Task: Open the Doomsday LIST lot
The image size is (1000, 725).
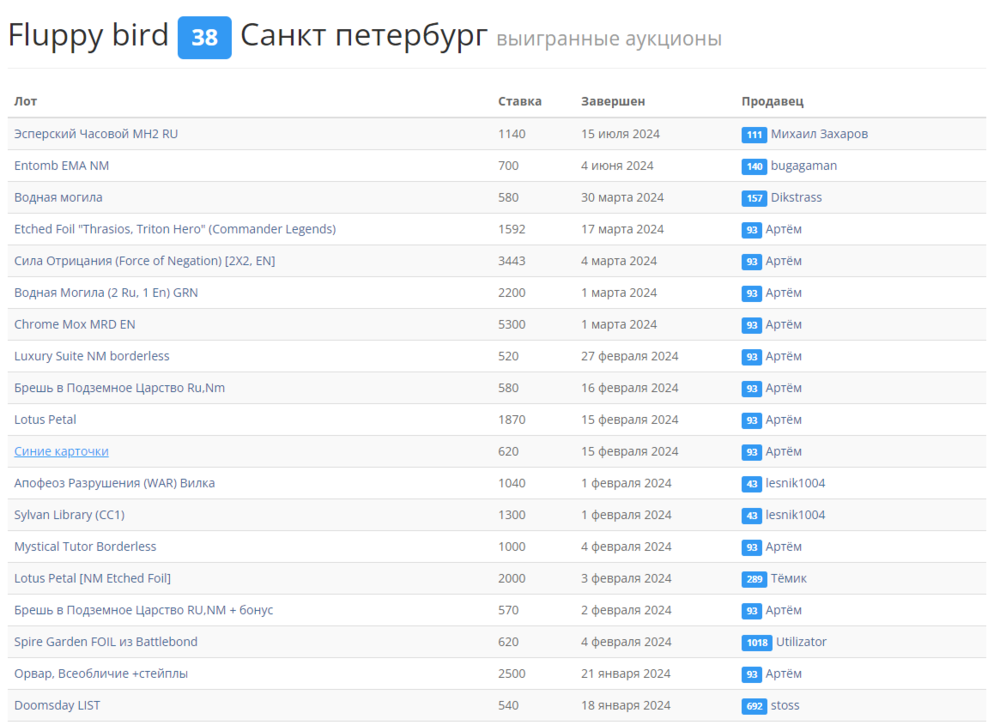Action: pos(57,705)
